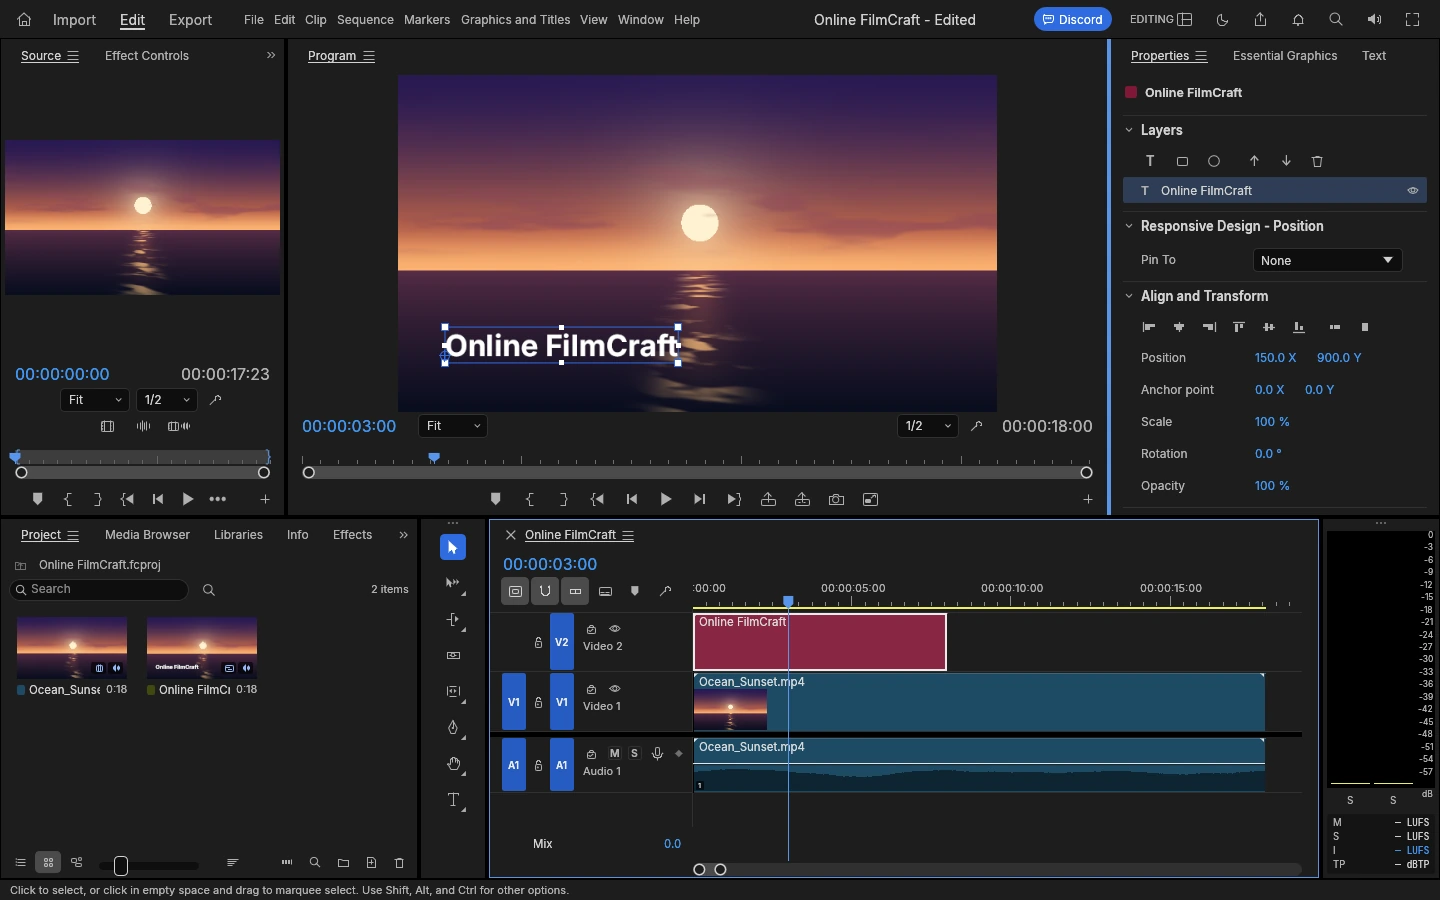Viewport: 1440px width, 900px height.
Task: Open Source monitor 1/2 resolution dropdown
Action: (x=167, y=400)
